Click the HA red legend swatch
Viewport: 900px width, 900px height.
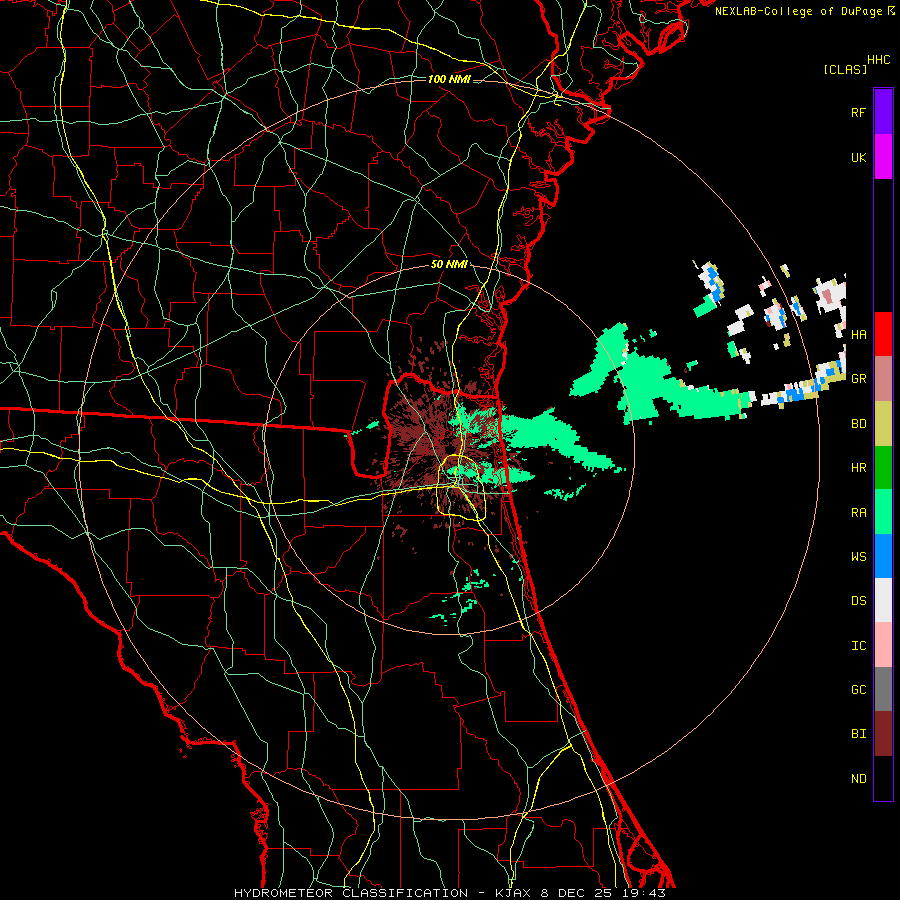click(883, 334)
